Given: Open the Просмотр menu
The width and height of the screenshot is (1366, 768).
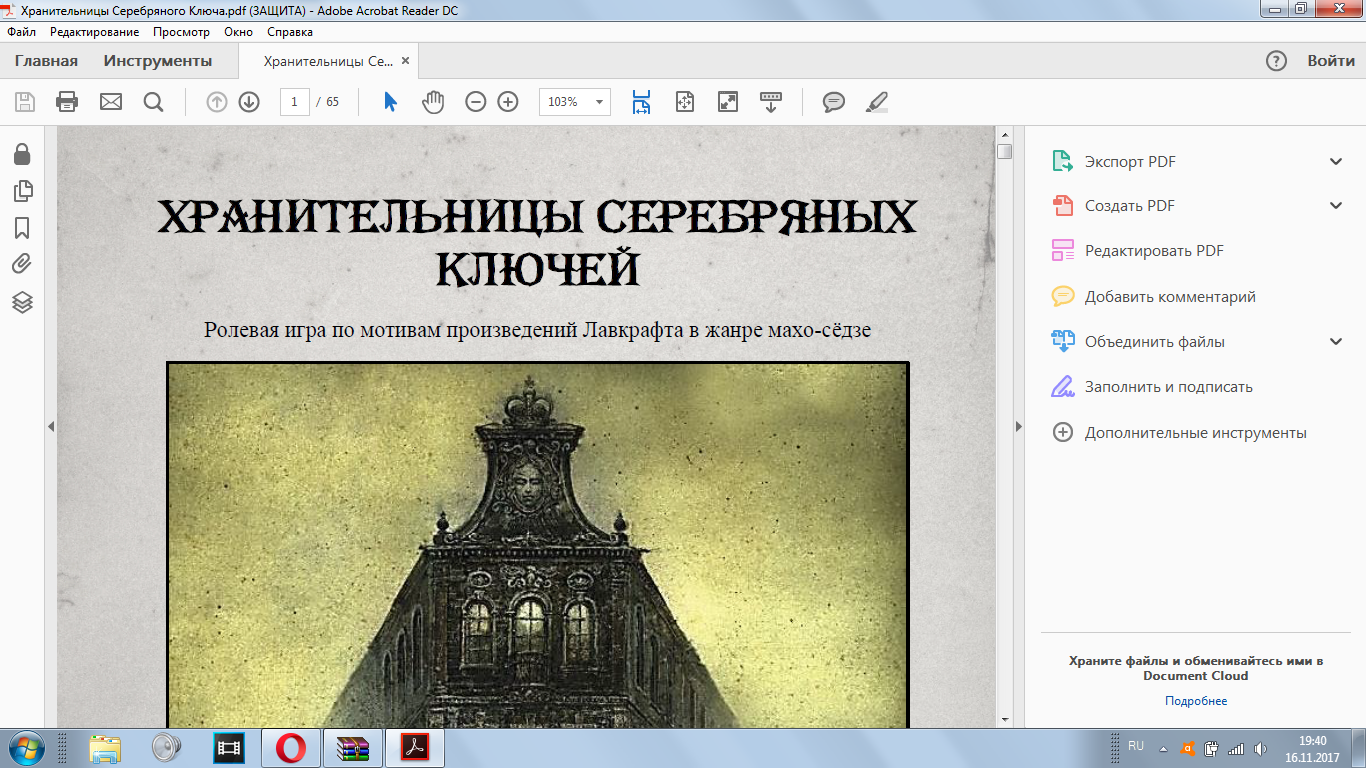Looking at the screenshot, I should pos(181,32).
